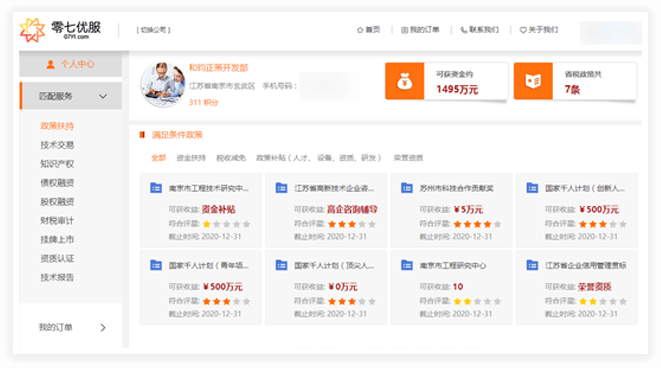The width and height of the screenshot is (661, 368).
Task: Select 财税审计 in the sidebar
Action: coord(57,220)
